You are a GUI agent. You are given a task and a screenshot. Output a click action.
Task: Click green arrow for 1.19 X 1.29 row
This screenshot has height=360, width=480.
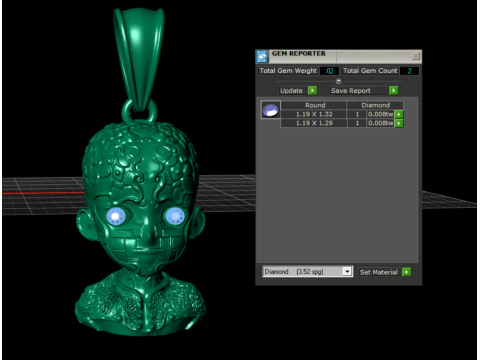pyautogui.click(x=399, y=123)
